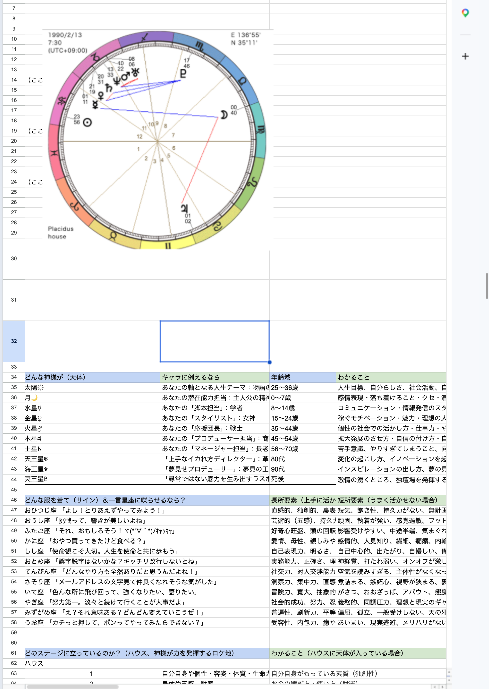Select row header 30
Viewport: 489px width, 689px height.
coord(14,258)
